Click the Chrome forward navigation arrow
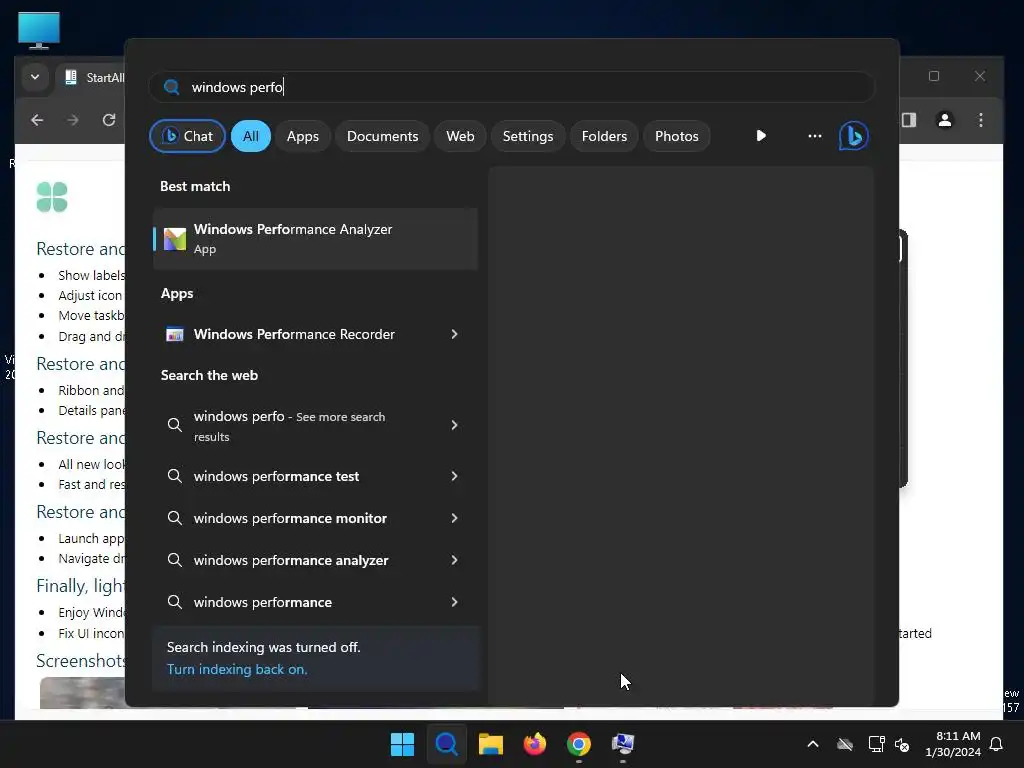 (x=72, y=120)
